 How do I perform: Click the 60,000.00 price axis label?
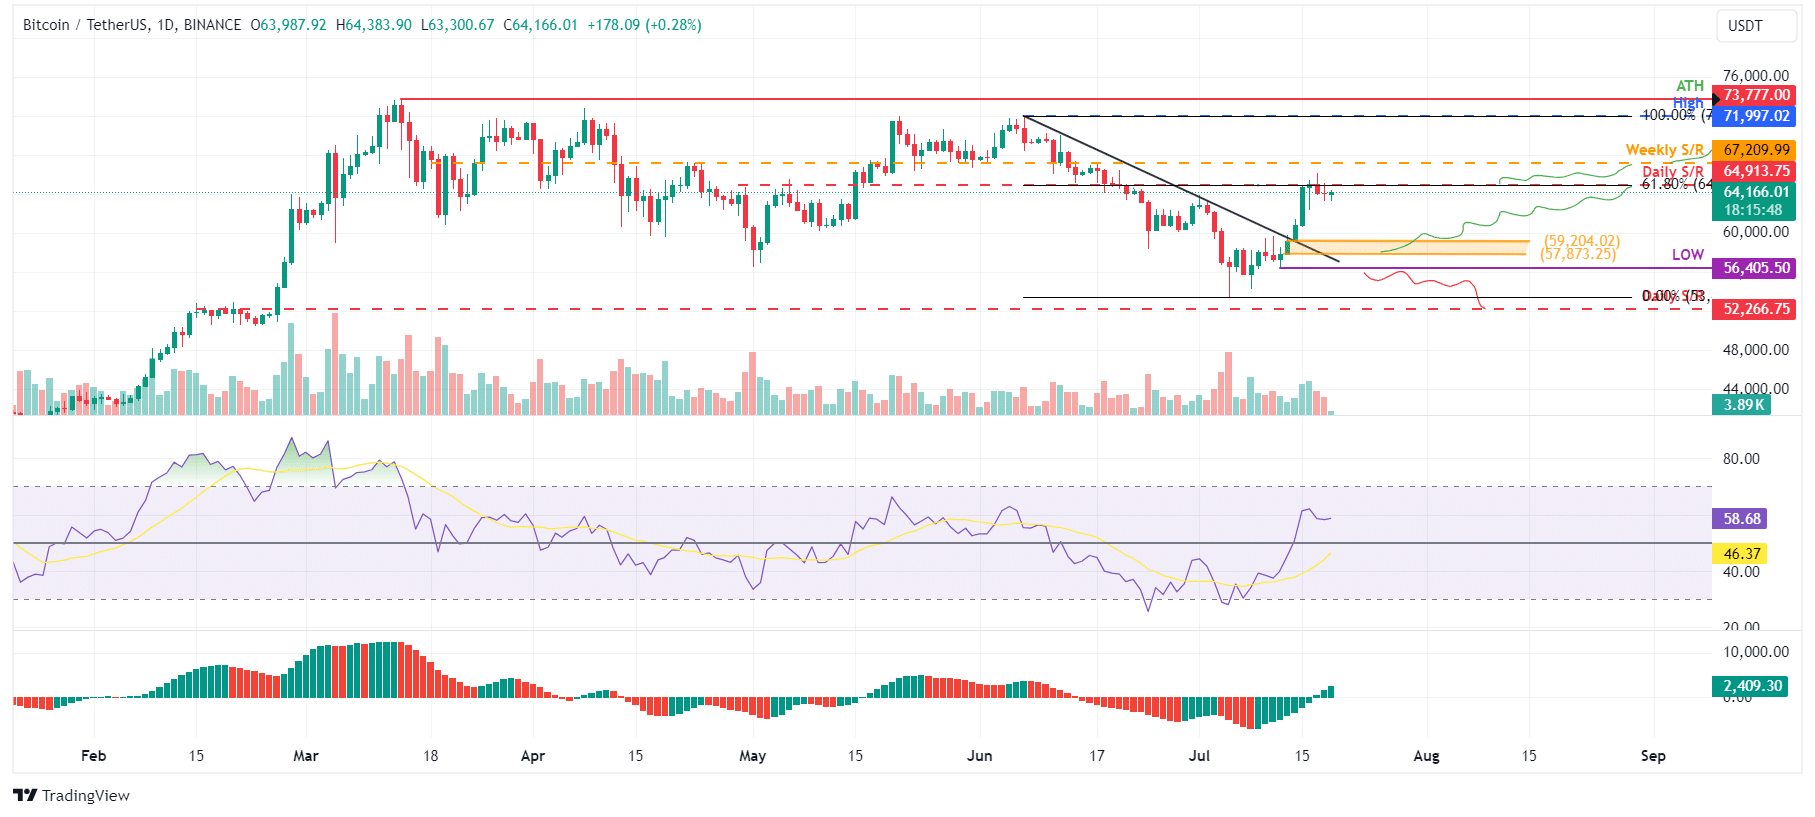(1755, 232)
